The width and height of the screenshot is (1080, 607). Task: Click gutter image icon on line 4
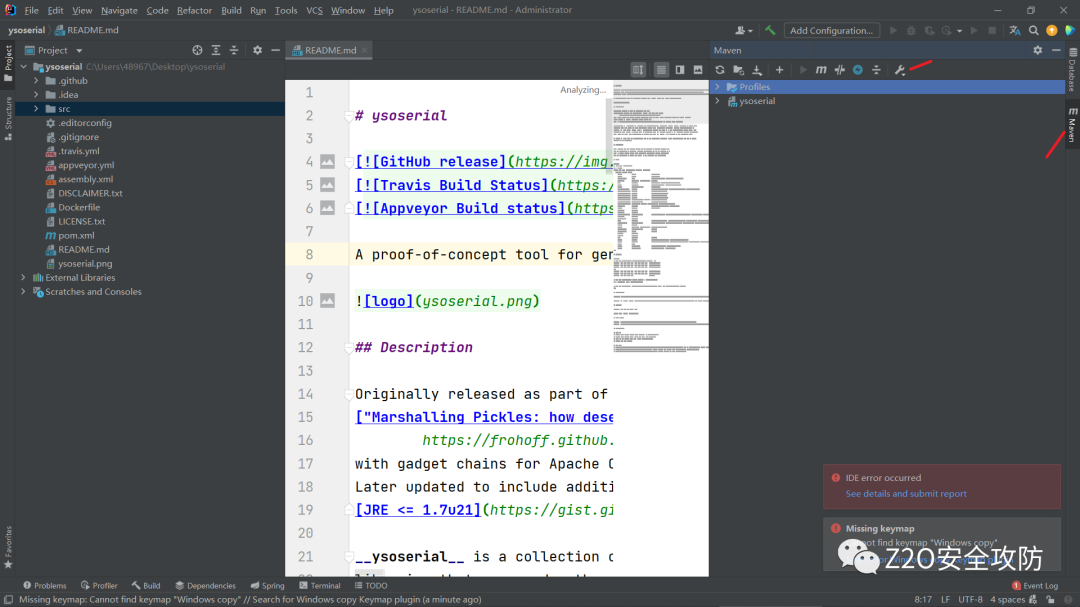tap(327, 162)
